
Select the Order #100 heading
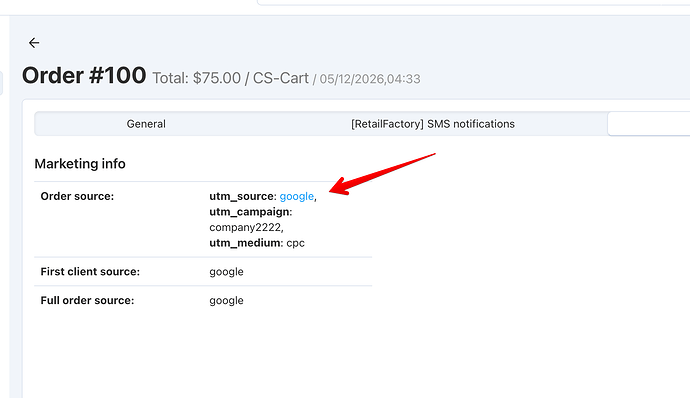pos(84,75)
